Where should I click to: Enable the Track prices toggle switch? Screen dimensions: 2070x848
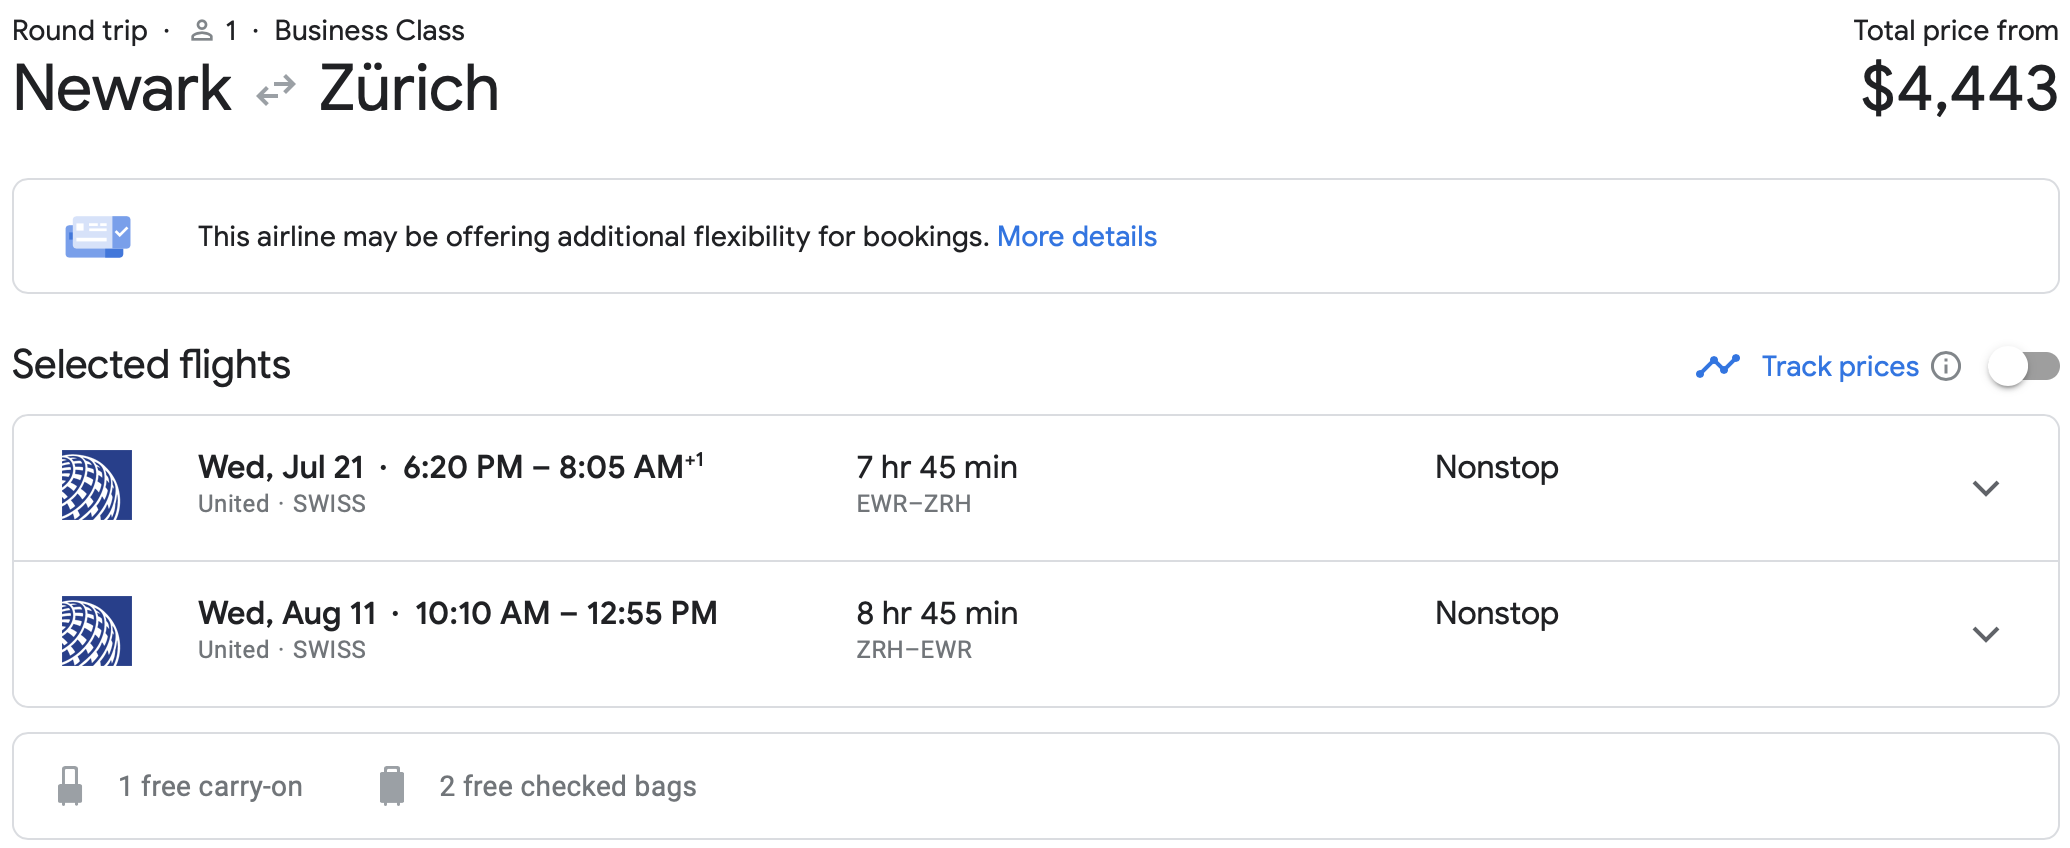[2023, 366]
